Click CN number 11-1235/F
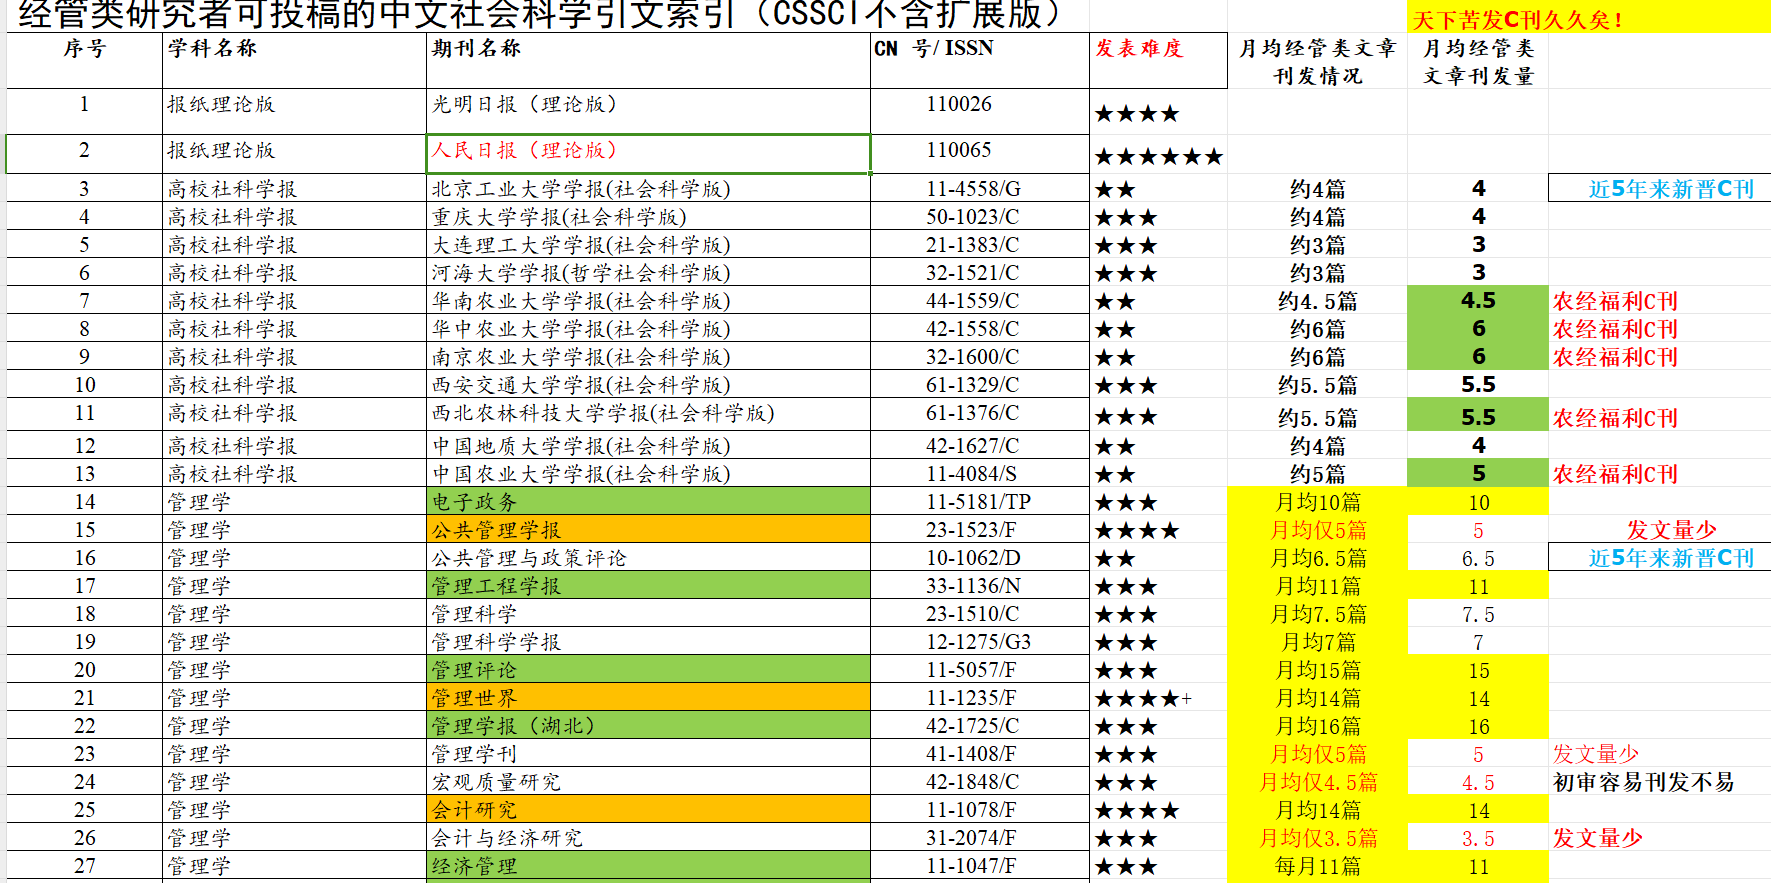 971,698
